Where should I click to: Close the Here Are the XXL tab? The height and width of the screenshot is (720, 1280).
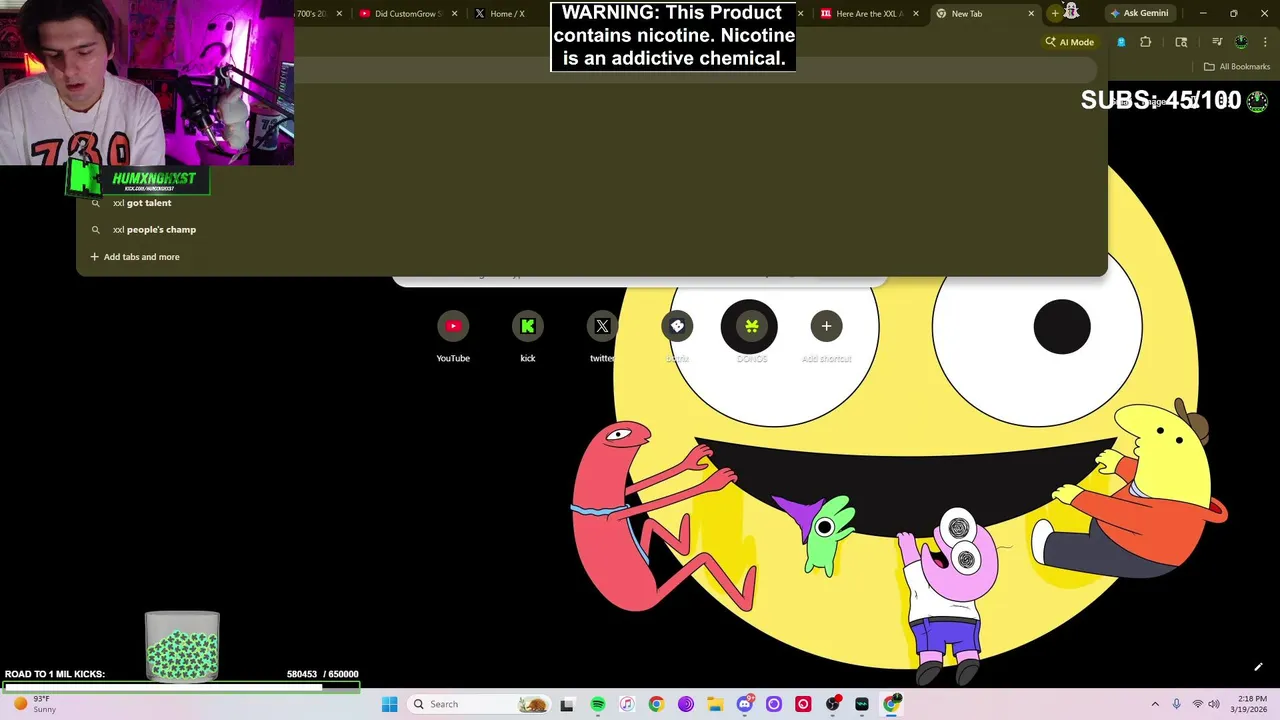tap(915, 13)
